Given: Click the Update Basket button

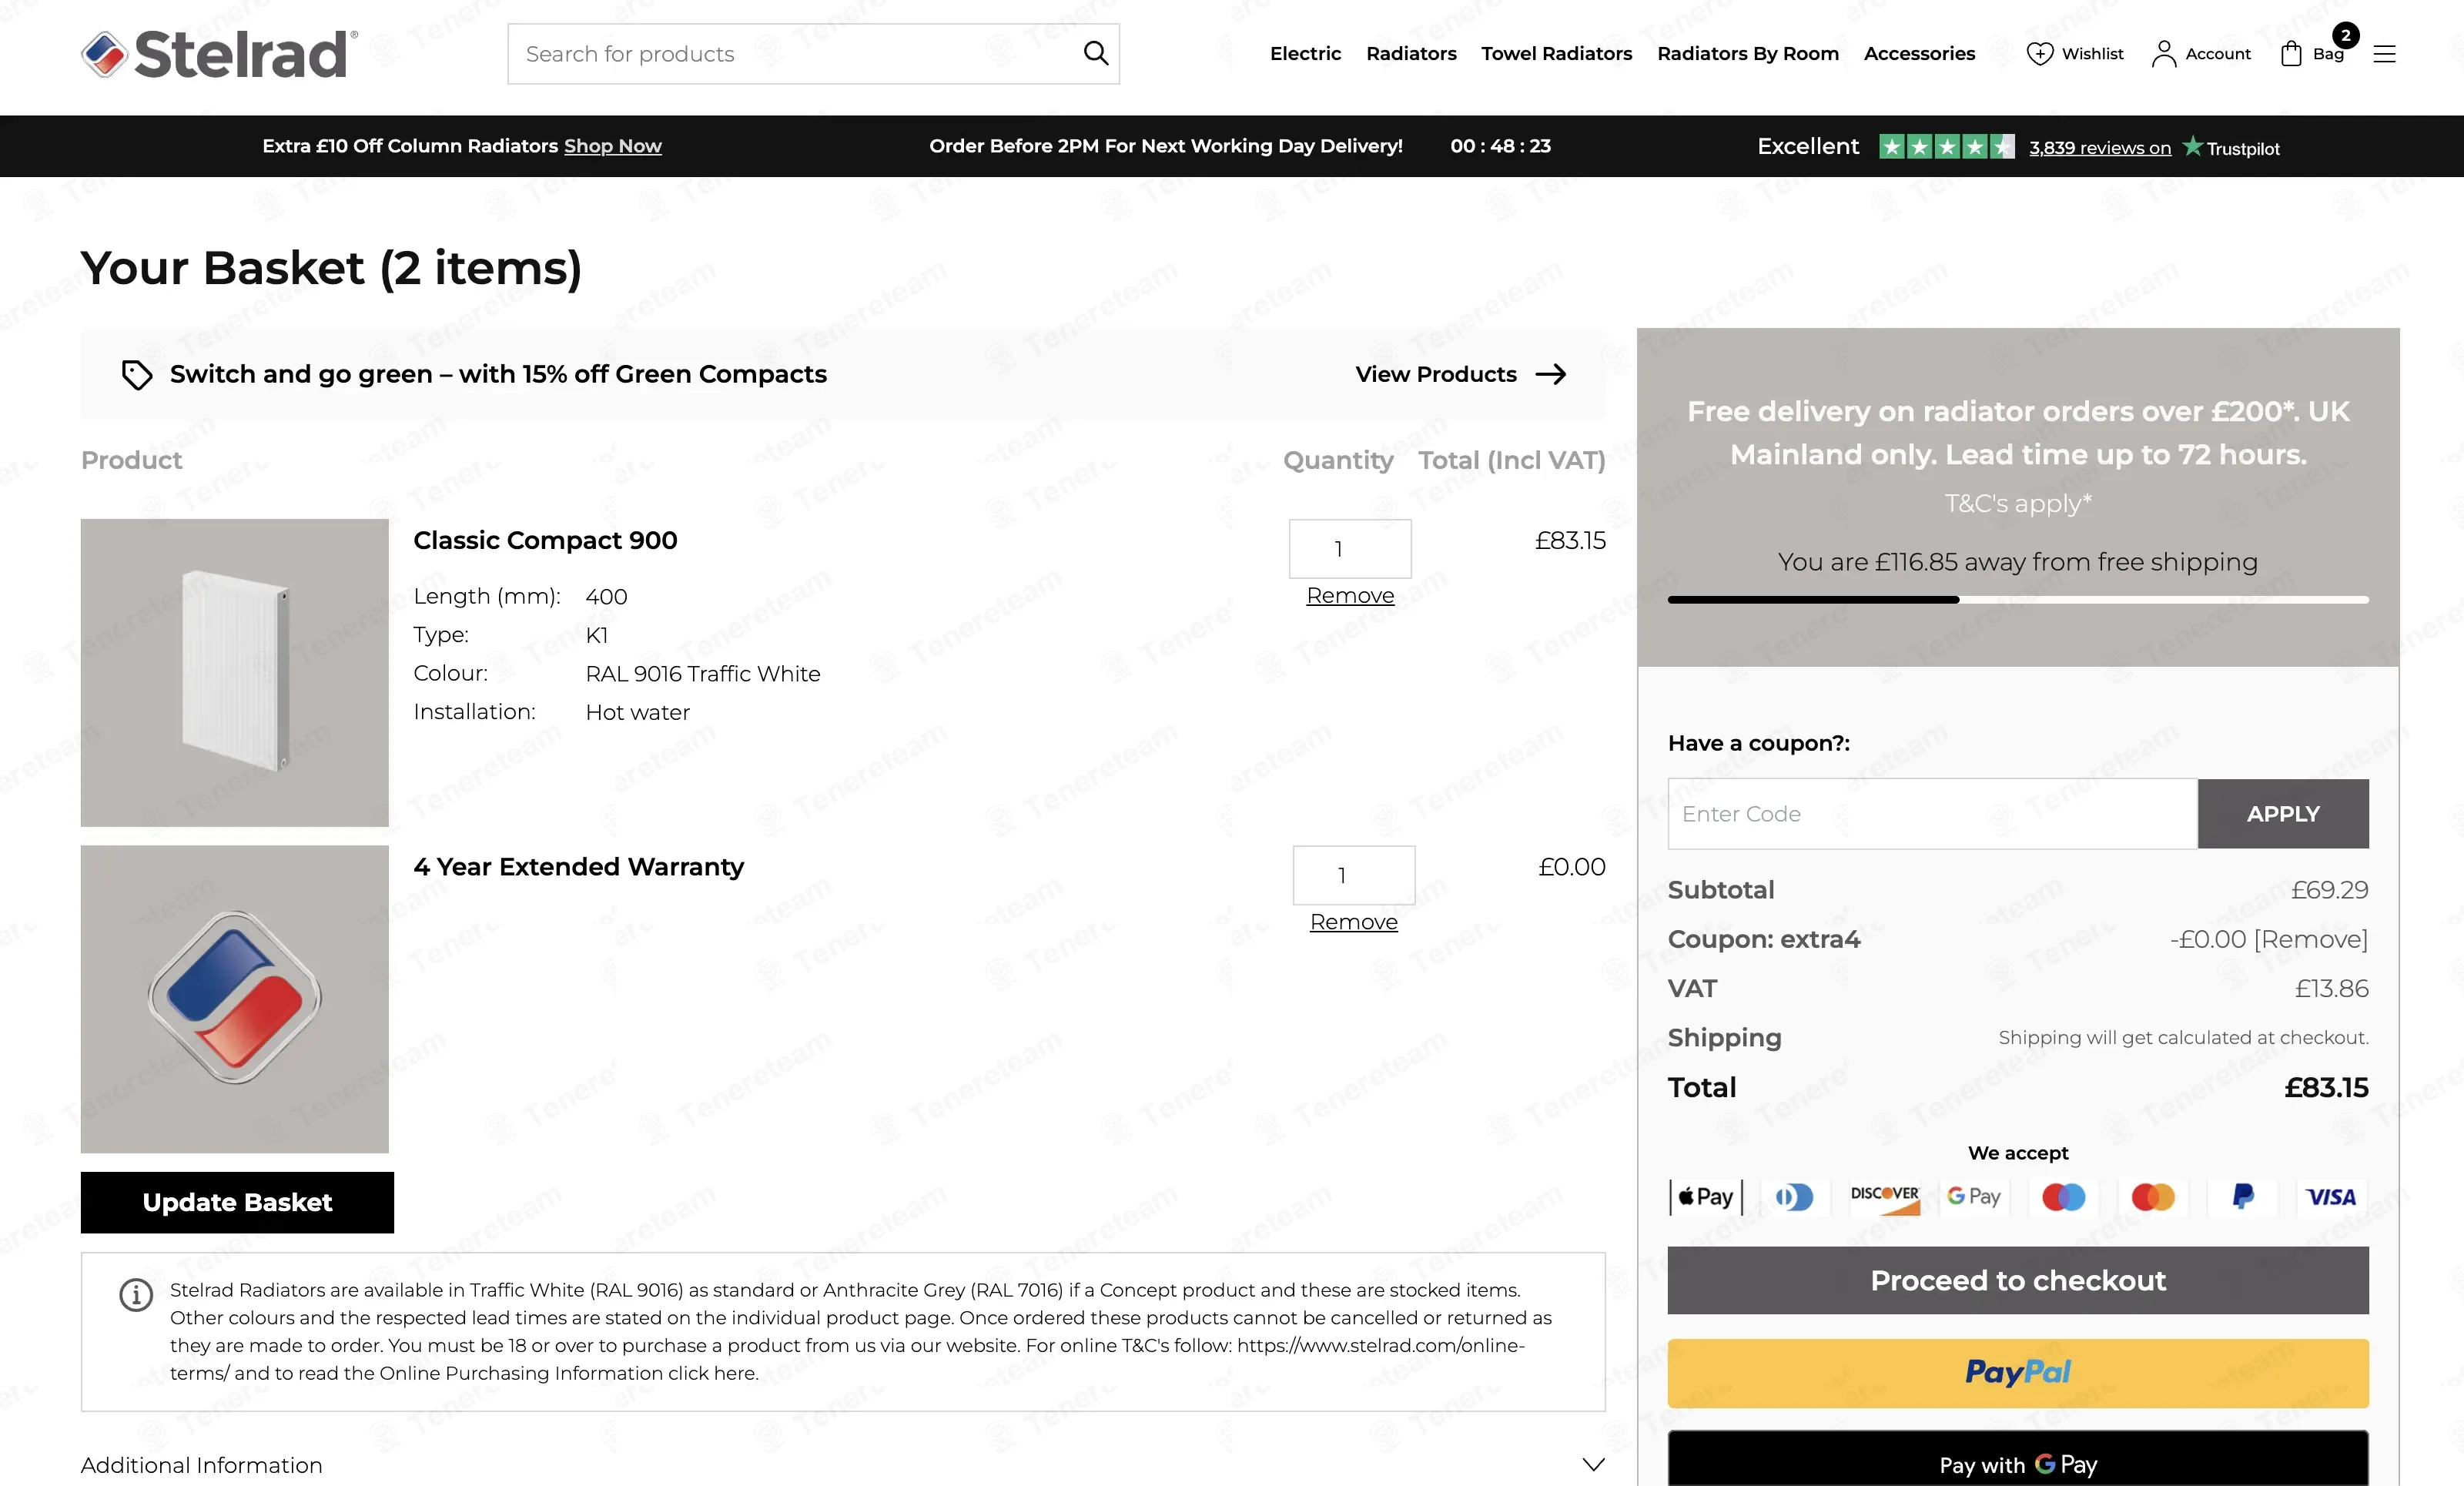Looking at the screenshot, I should (237, 1202).
